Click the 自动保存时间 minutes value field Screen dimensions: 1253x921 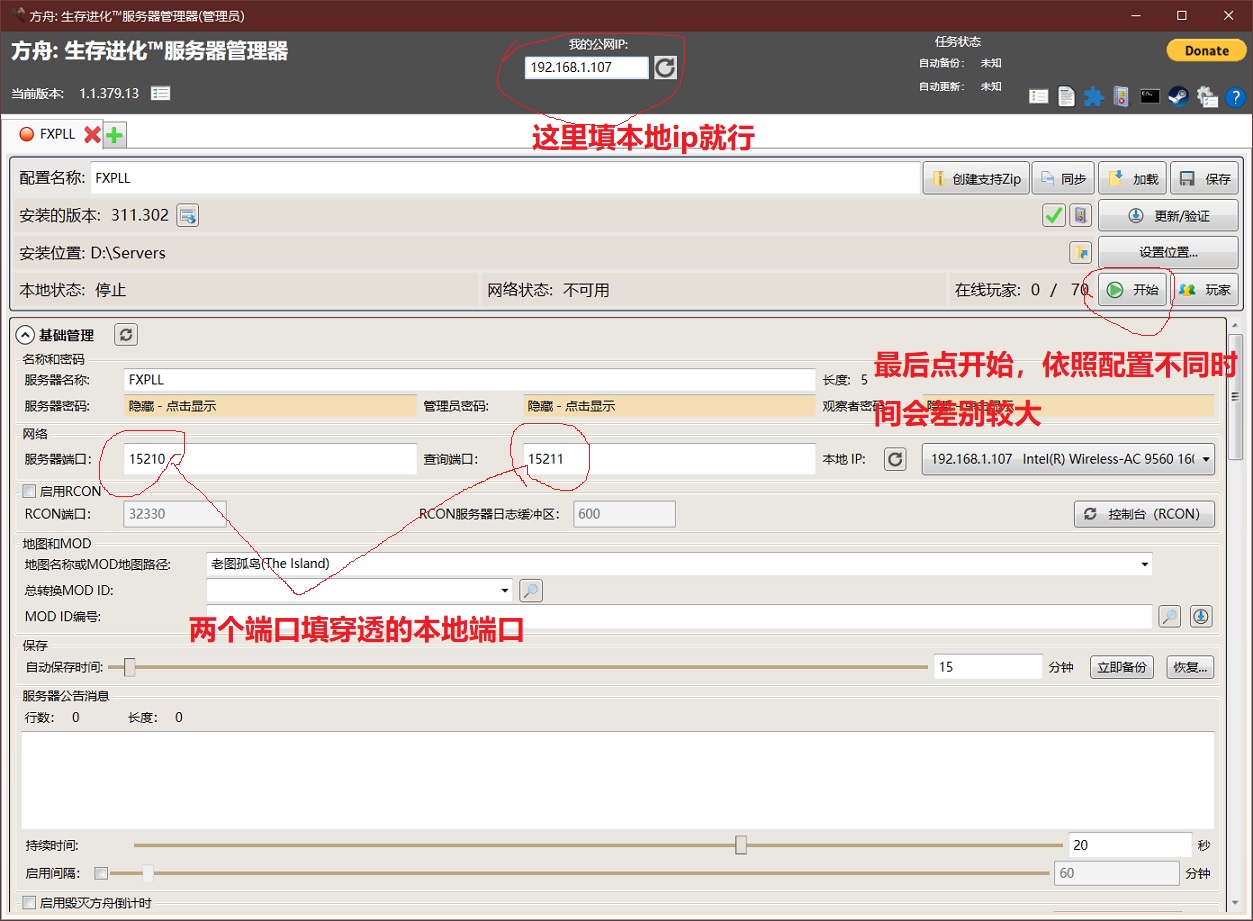coord(988,667)
